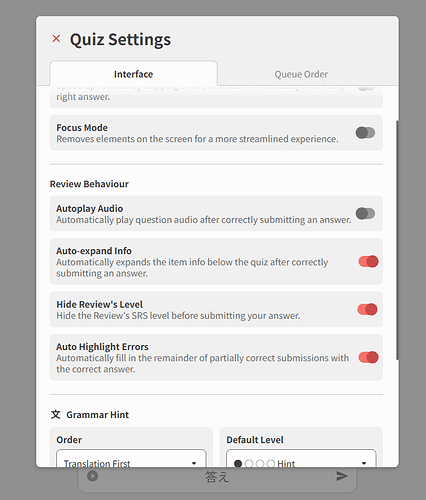Click the Grammar Hint kanji icon
Viewport: 426px width, 500px height.
point(56,415)
